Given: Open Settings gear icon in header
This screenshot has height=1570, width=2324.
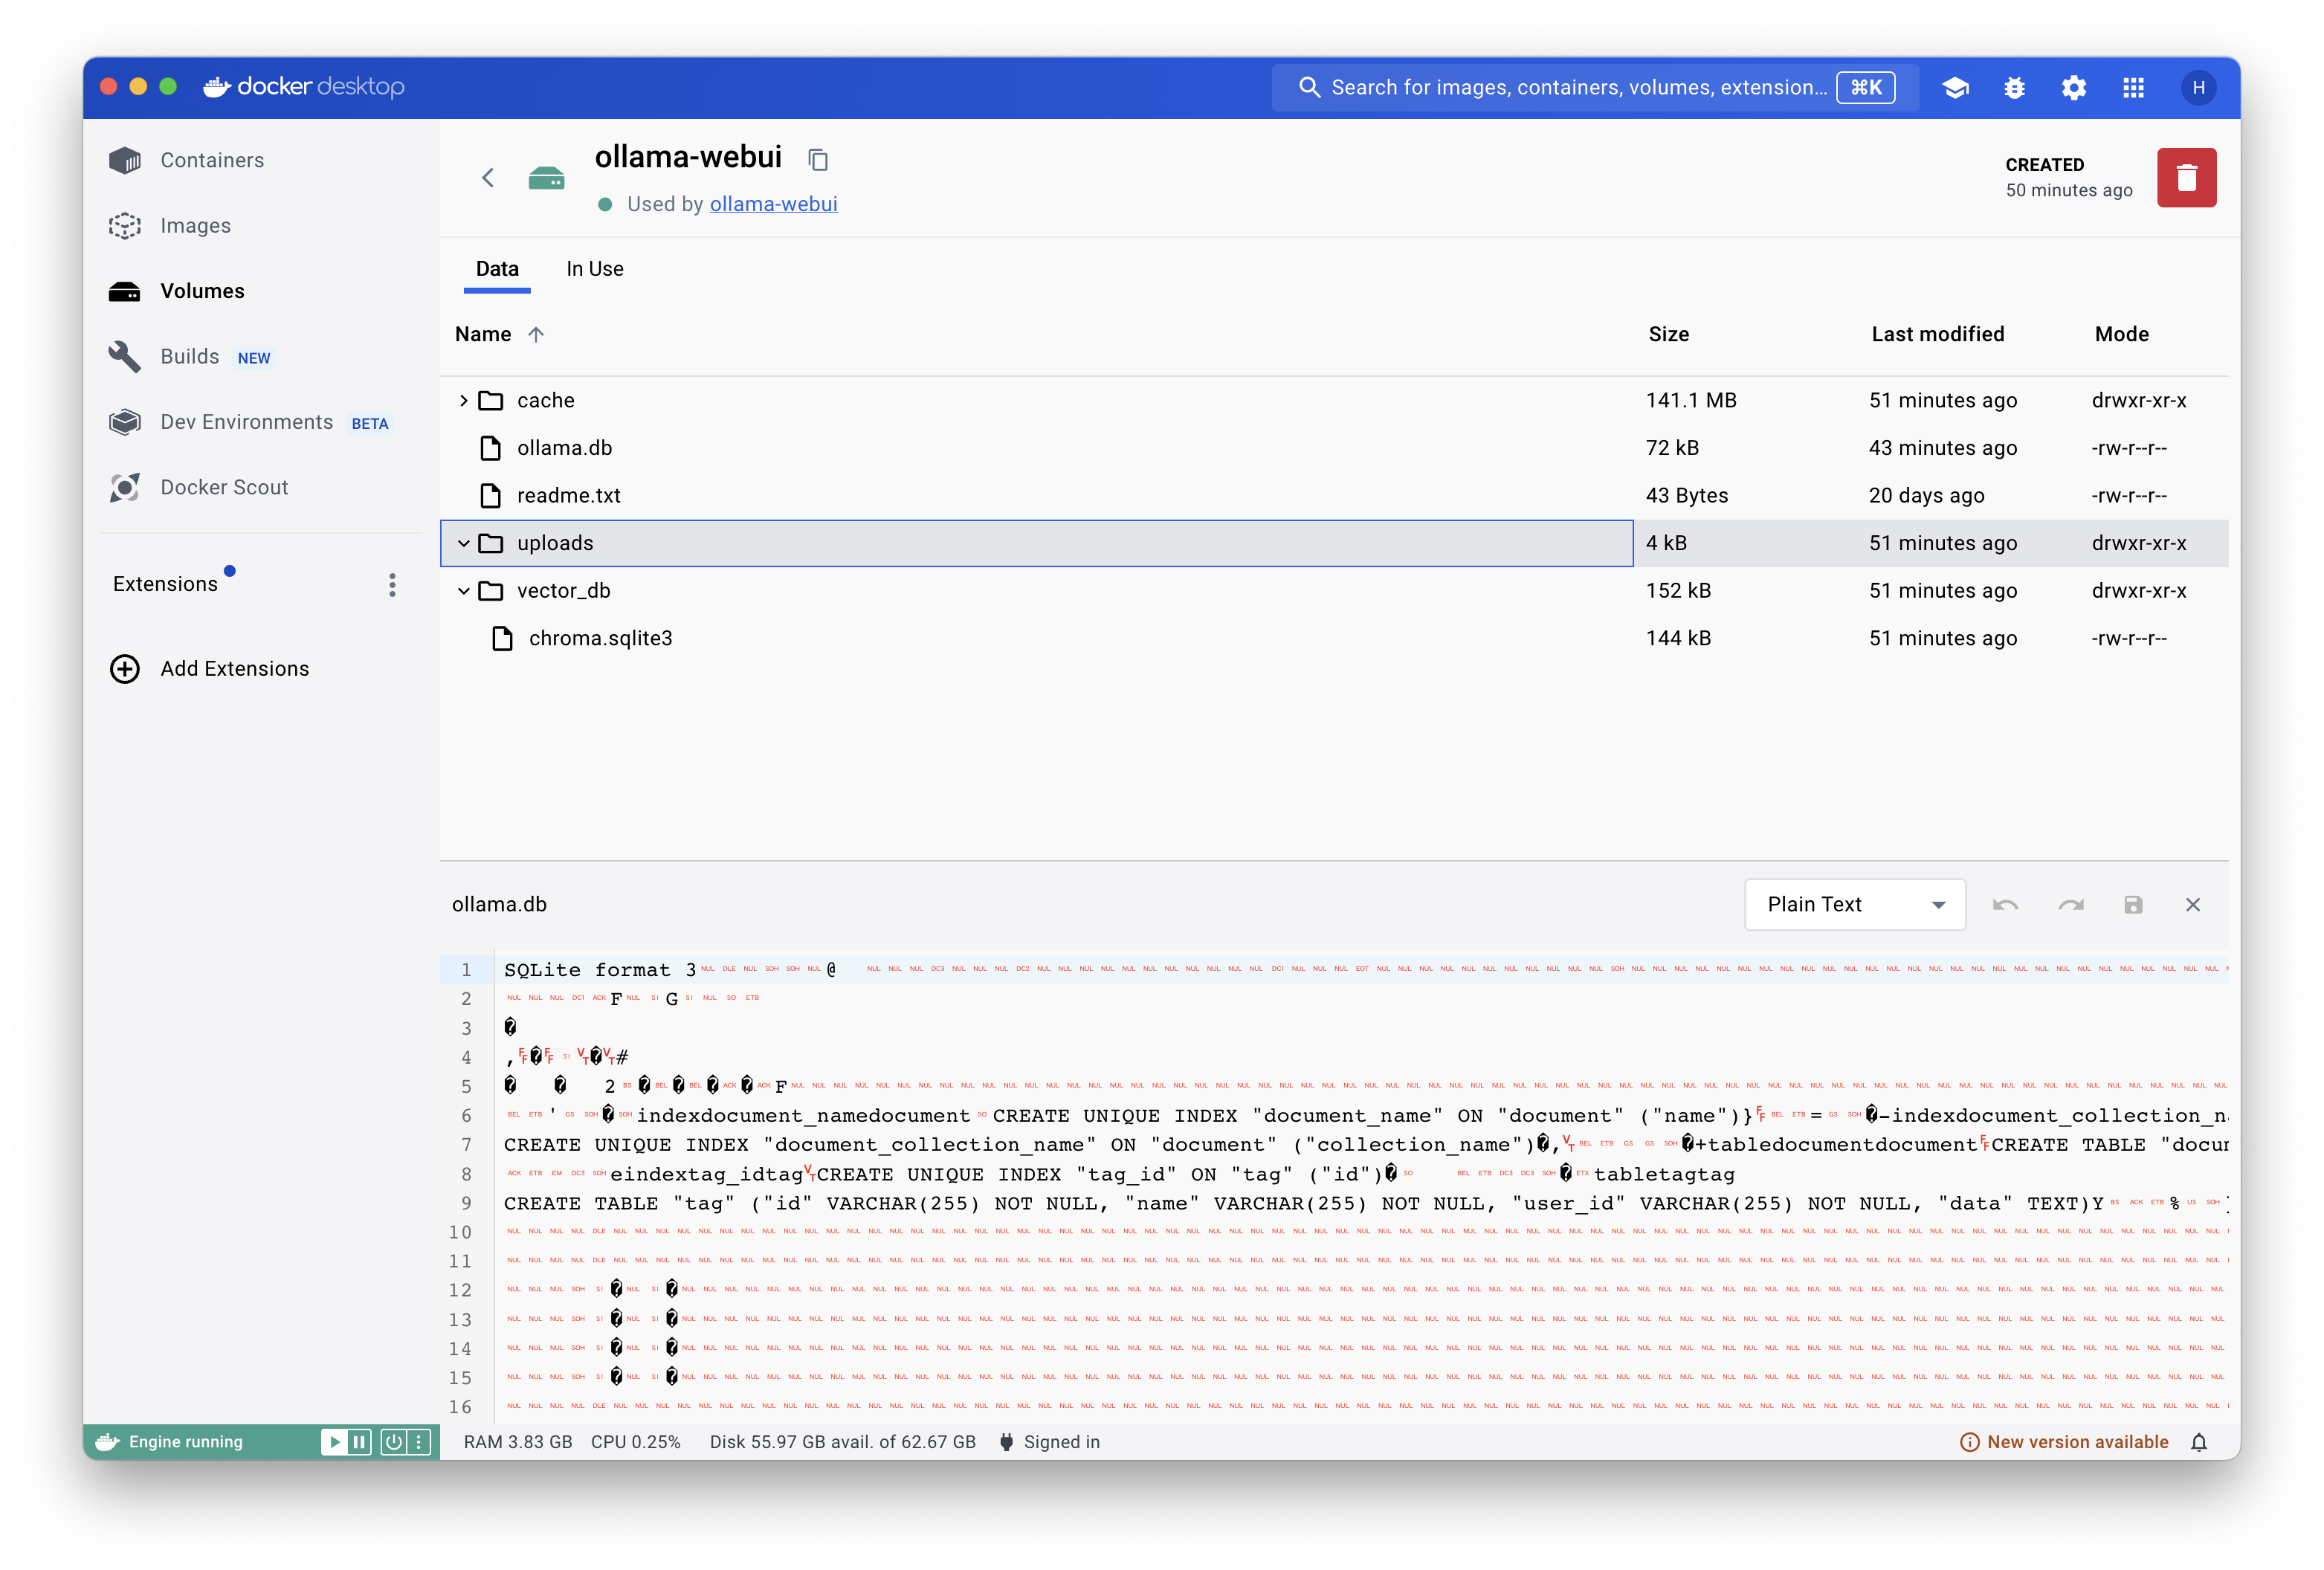Looking at the screenshot, I should pyautogui.click(x=2073, y=88).
